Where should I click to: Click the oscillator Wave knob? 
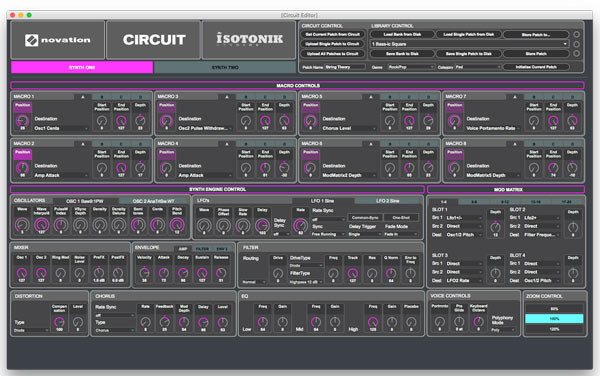[22, 225]
